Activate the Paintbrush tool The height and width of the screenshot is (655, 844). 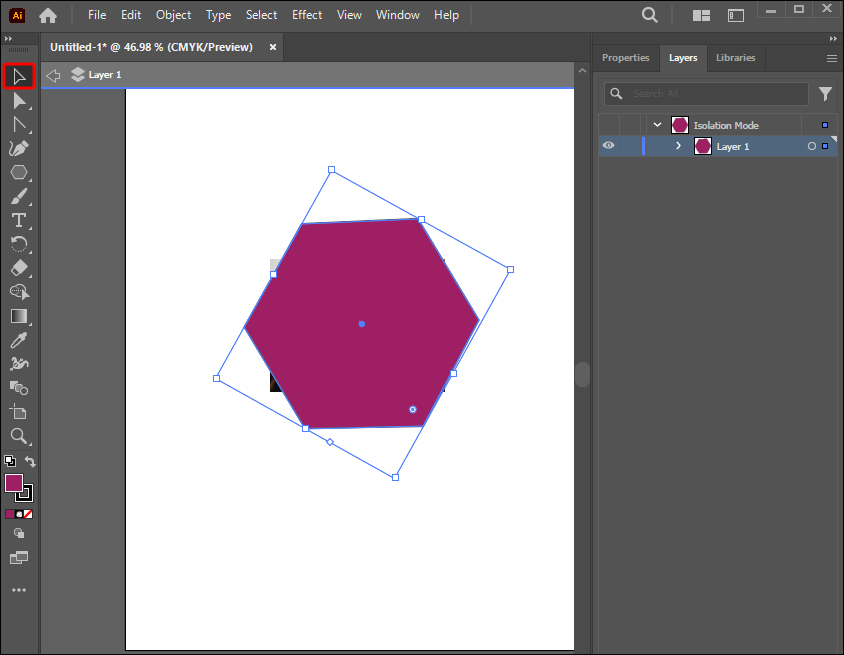pyautogui.click(x=18, y=196)
